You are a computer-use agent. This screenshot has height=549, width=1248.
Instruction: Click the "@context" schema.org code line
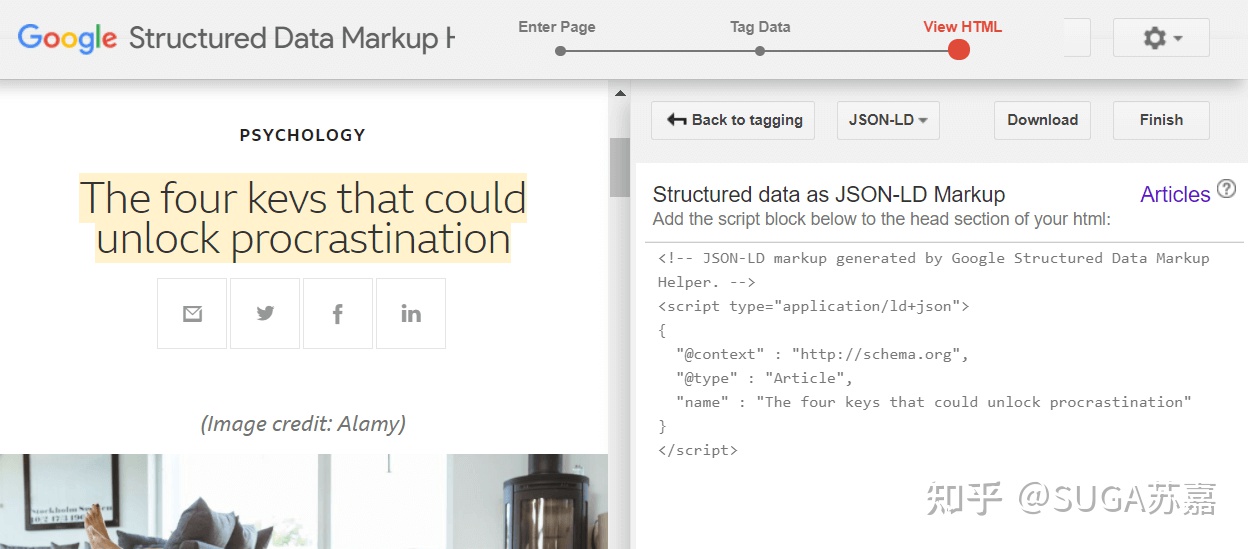tap(822, 354)
